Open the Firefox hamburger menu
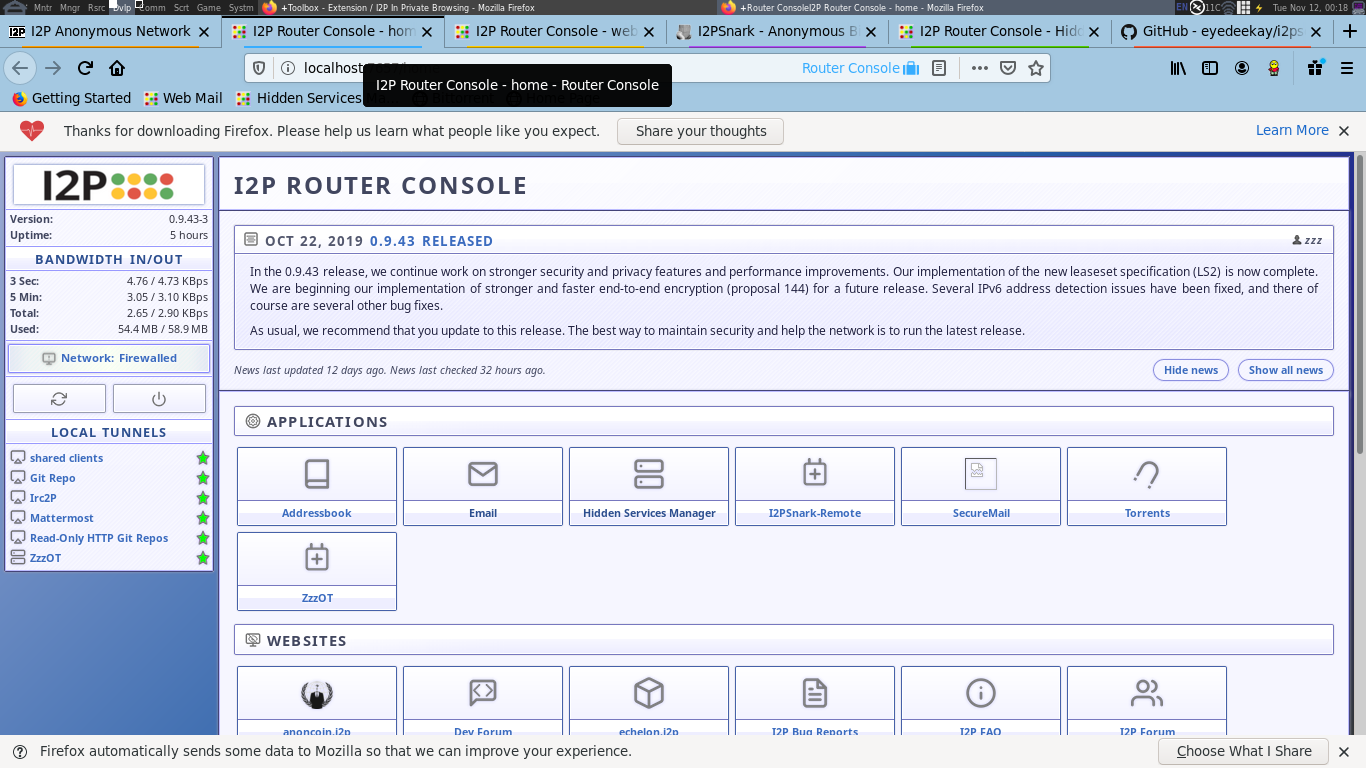Viewport: 1366px width, 768px height. coord(1345,68)
